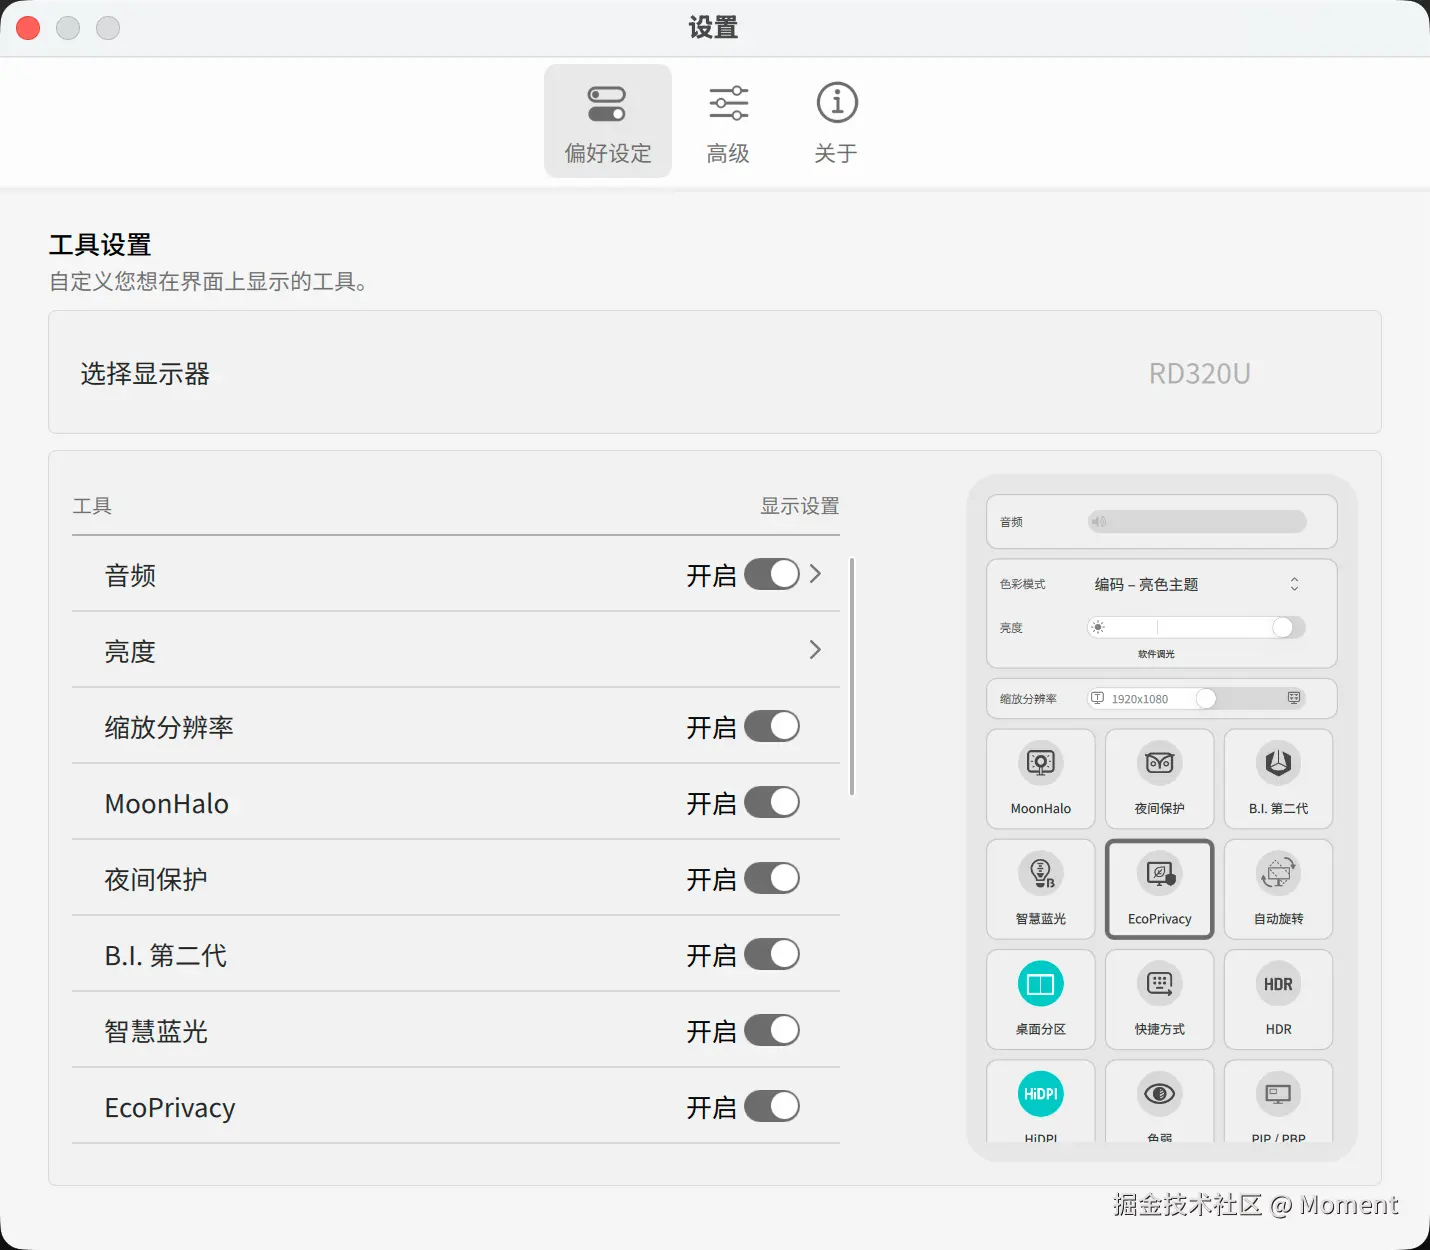Click the B.I. 第二代 preview icon
This screenshot has width=1430, height=1250.
click(1279, 763)
